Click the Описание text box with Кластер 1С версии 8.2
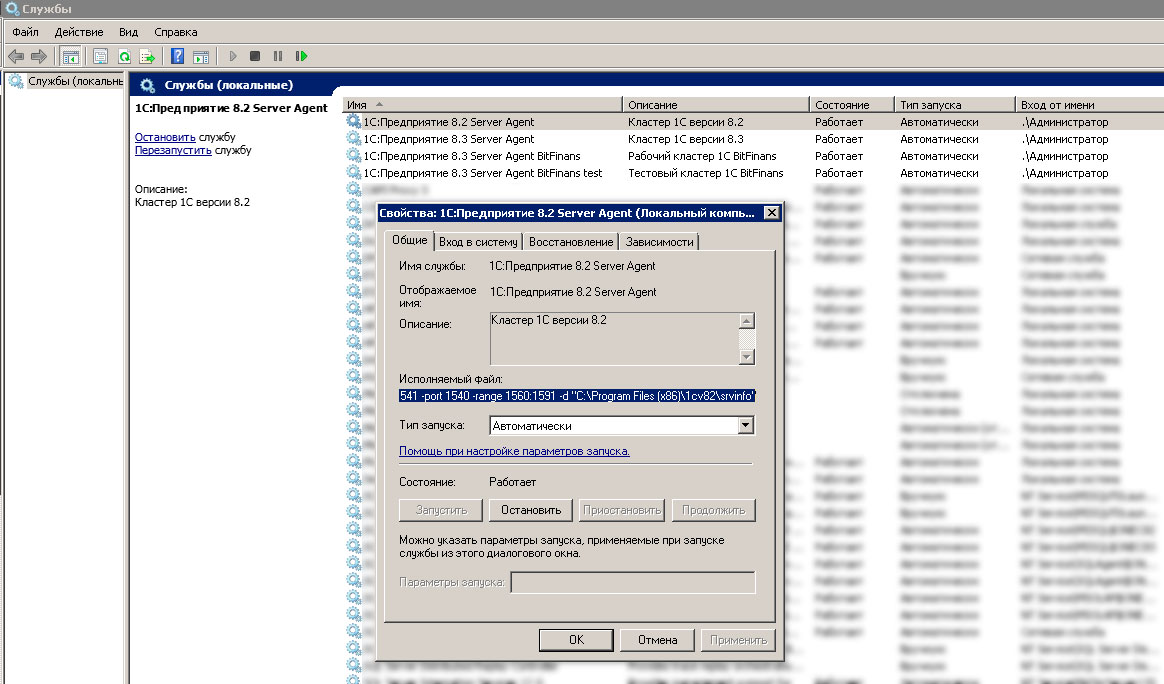Viewport: 1164px width, 684px height. click(614, 339)
